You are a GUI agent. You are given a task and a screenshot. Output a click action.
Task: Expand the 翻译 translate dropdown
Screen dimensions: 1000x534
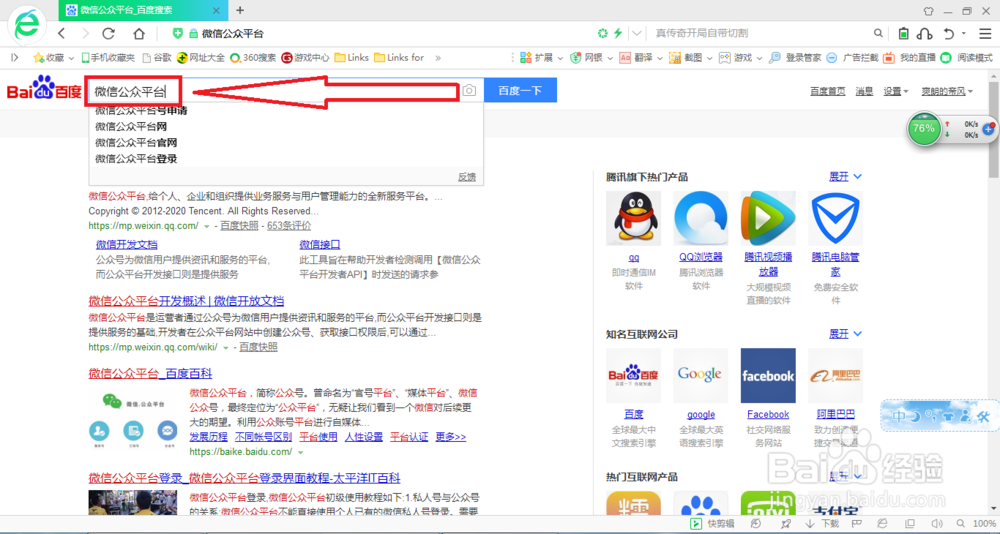(659, 58)
